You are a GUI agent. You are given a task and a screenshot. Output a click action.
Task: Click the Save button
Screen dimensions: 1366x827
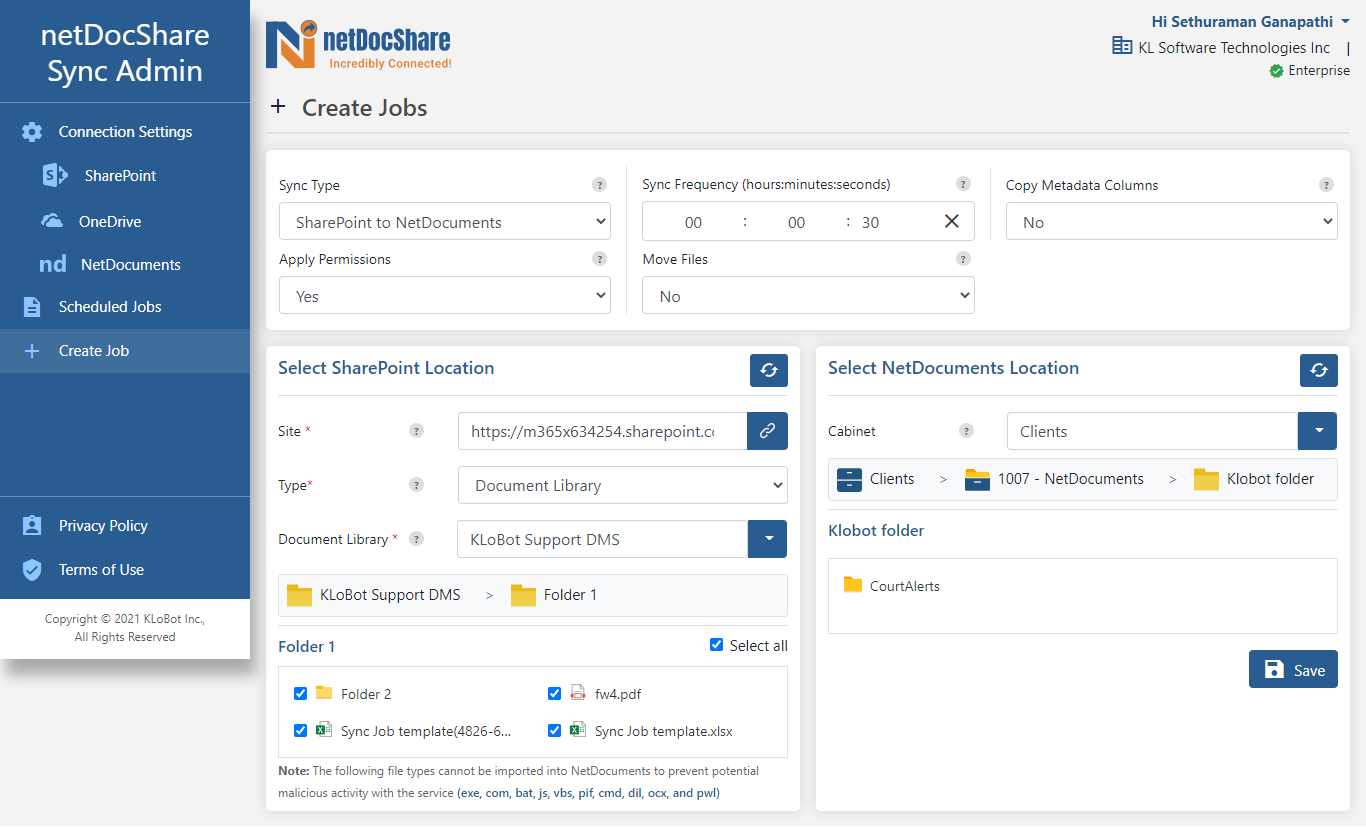pos(1293,669)
